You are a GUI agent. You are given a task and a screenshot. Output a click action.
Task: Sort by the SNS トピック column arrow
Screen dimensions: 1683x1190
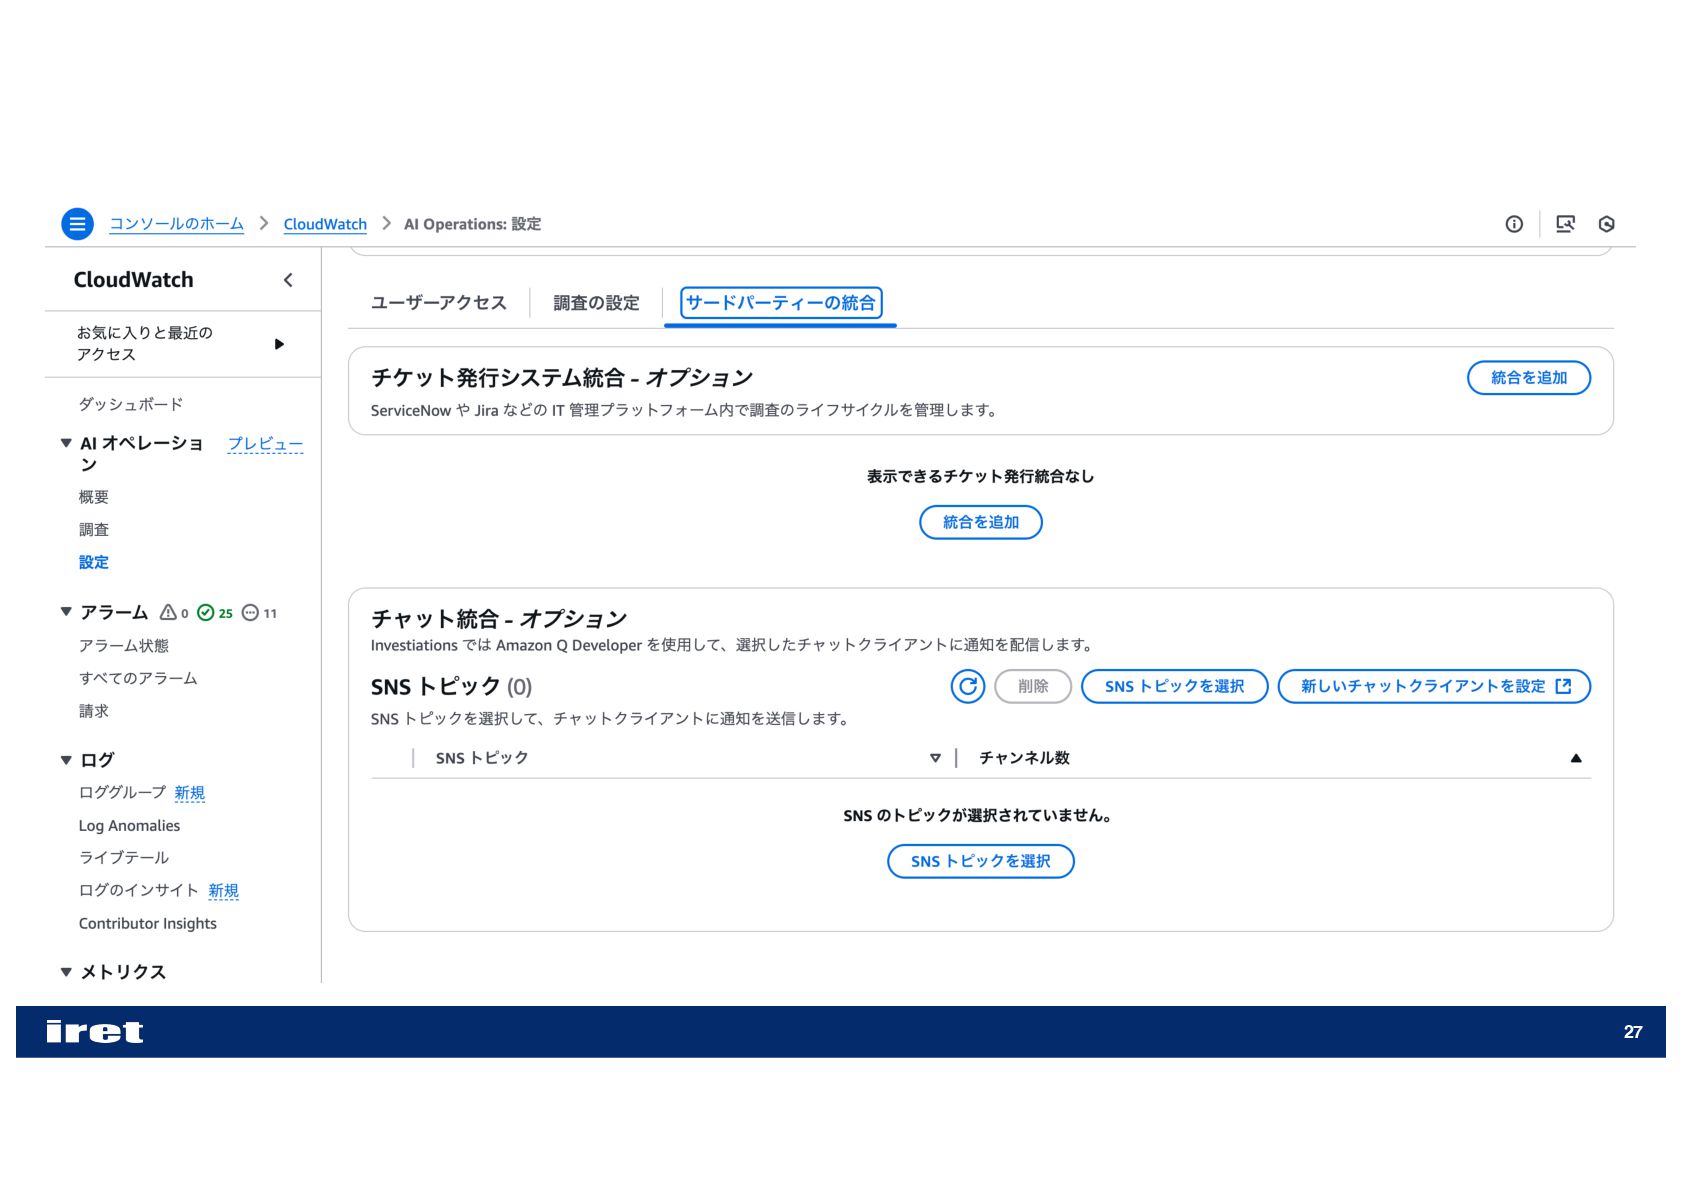(935, 758)
